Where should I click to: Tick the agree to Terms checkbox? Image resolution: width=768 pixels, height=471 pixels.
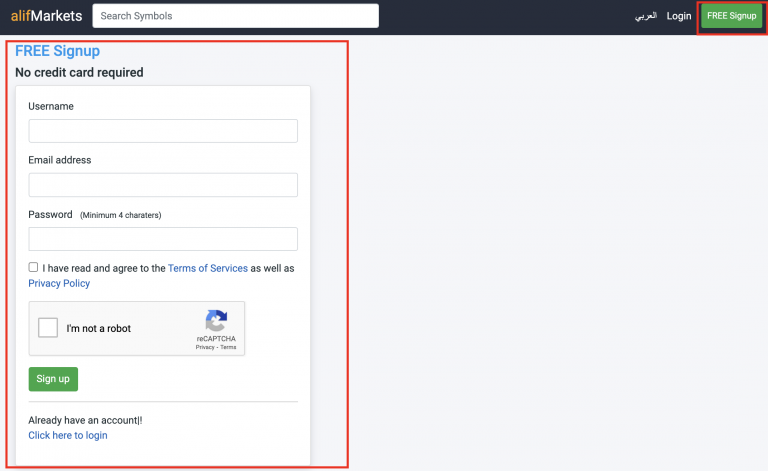[34, 267]
